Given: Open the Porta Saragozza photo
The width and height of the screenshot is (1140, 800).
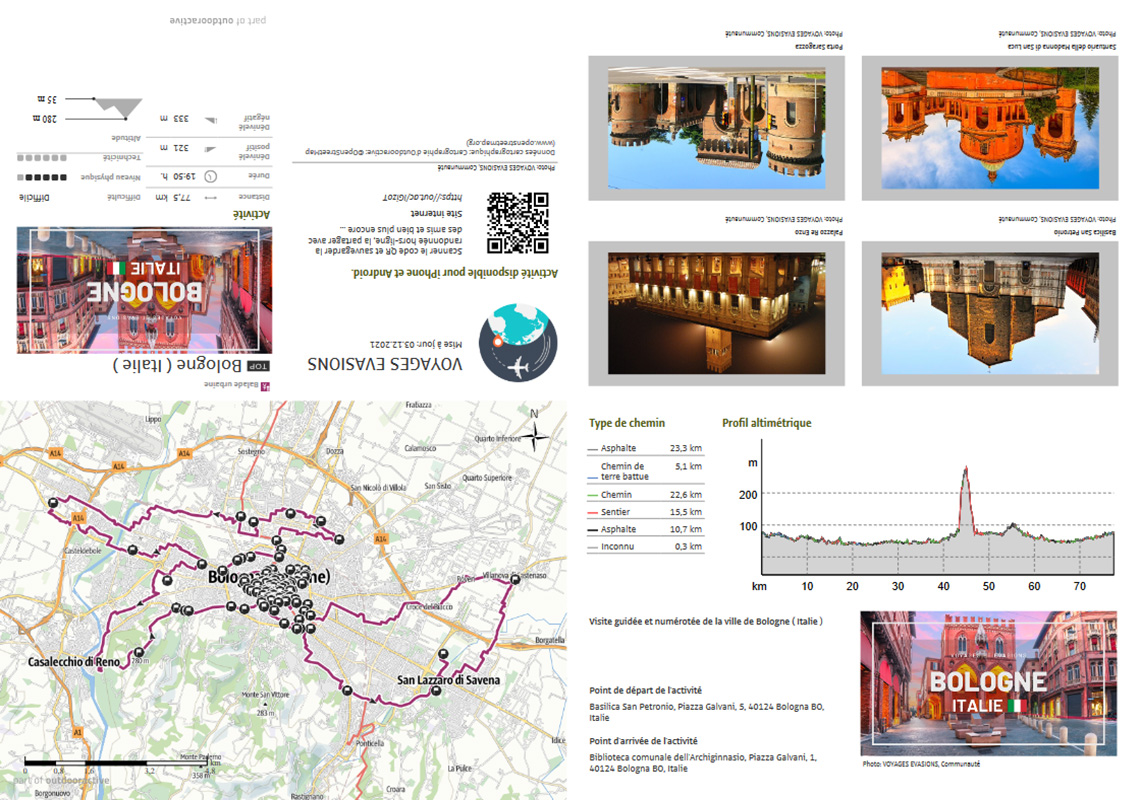Looking at the screenshot, I should click(716, 128).
